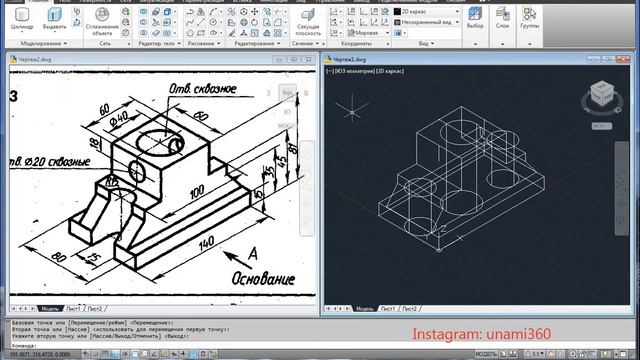Viewport: 640px width, 360px height.
Task: Switch to Лист2 tab in Чертеж1 window
Action: 410,309
